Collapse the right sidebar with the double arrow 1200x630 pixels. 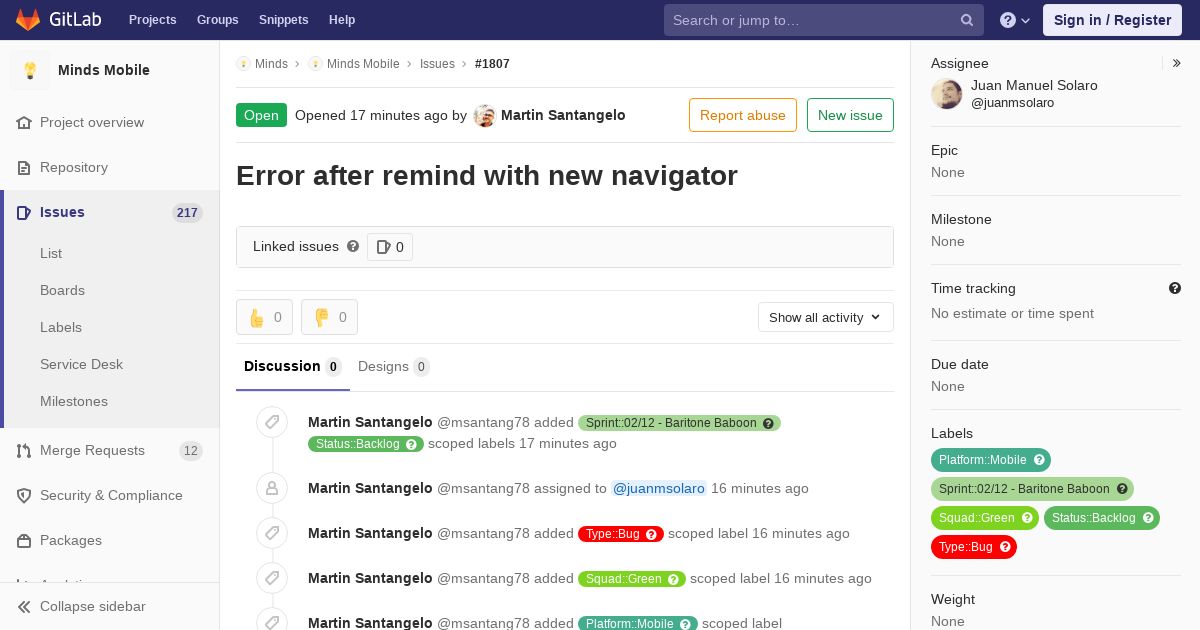pos(1177,63)
